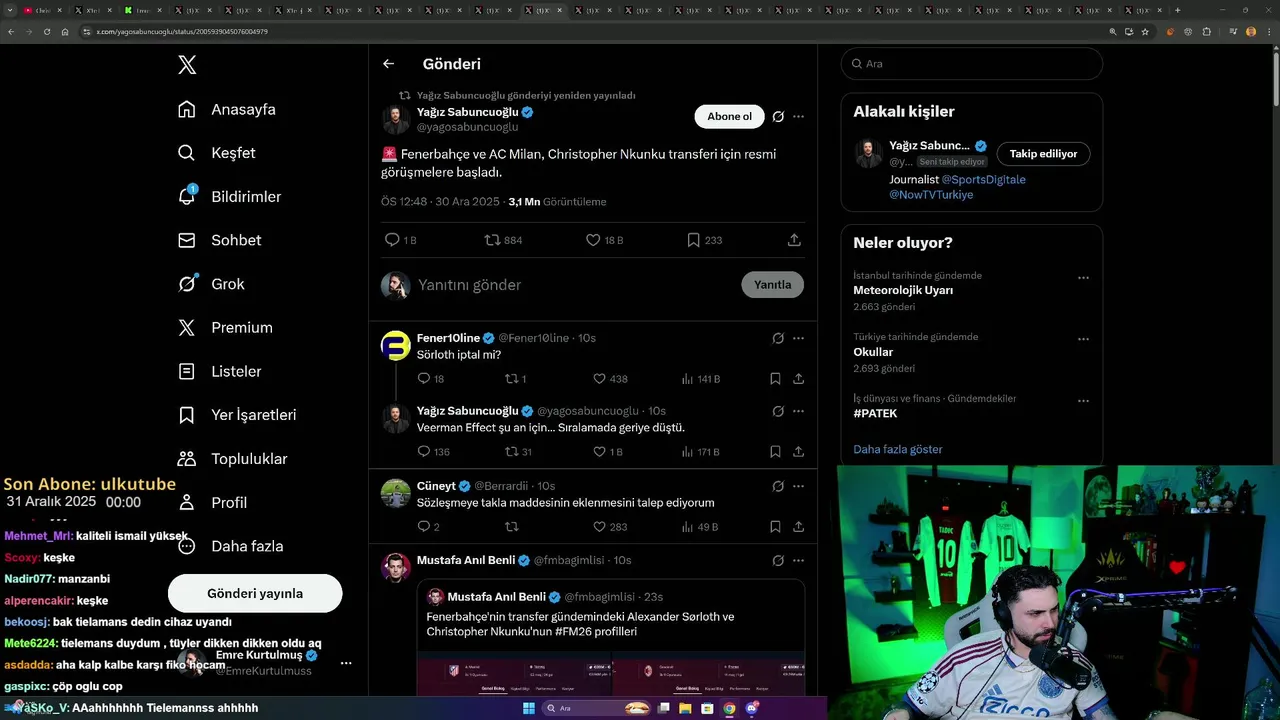Go to Profil page
Screen dimensions: 1280x720
(x=212, y=502)
